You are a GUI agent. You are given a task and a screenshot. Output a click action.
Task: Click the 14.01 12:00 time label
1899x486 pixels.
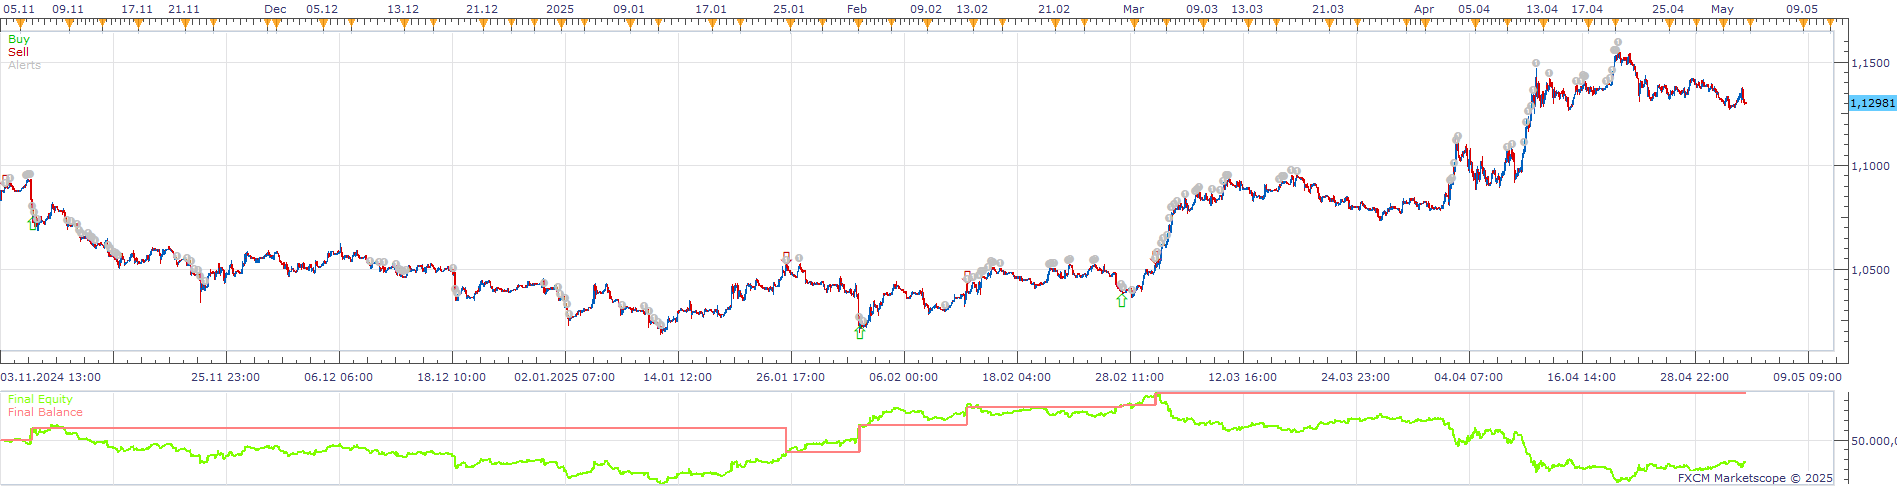(x=678, y=377)
